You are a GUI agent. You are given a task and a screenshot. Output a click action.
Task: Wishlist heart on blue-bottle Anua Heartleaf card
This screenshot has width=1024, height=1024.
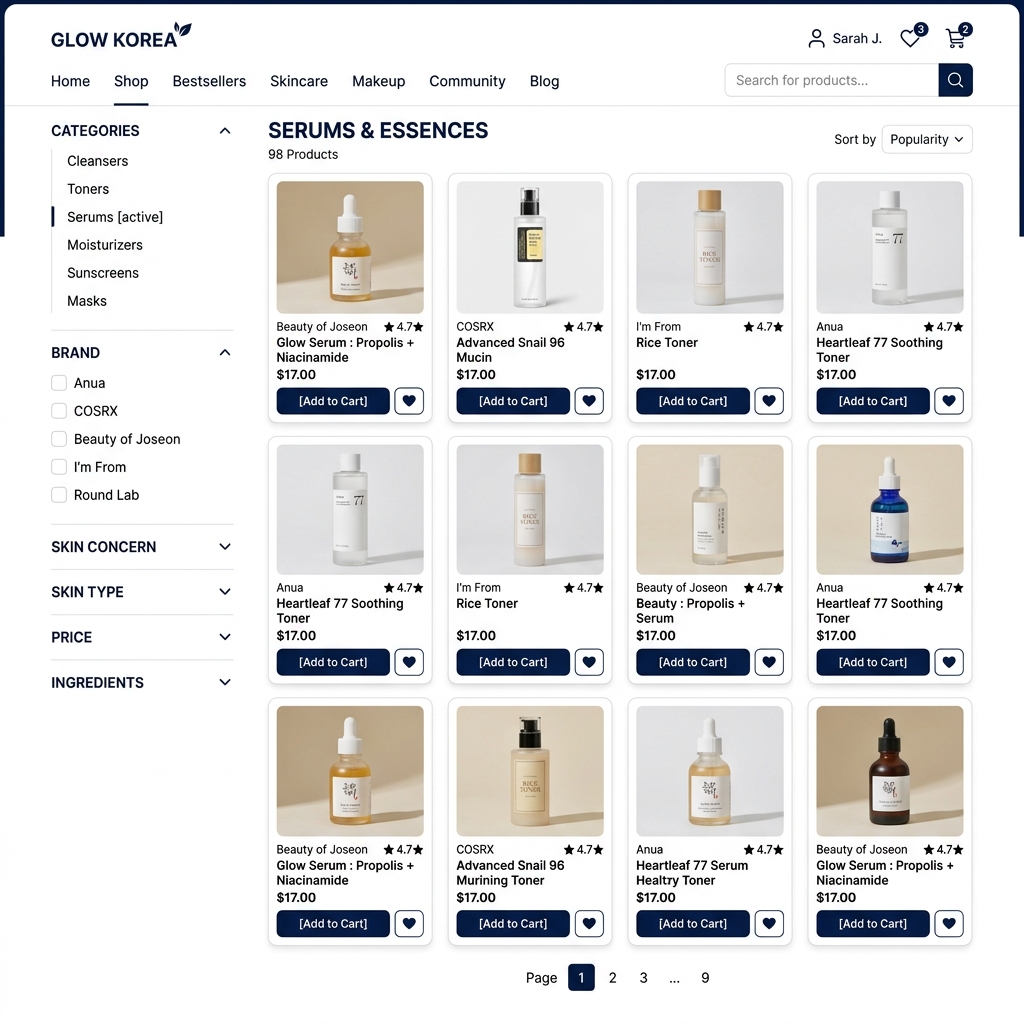(949, 662)
